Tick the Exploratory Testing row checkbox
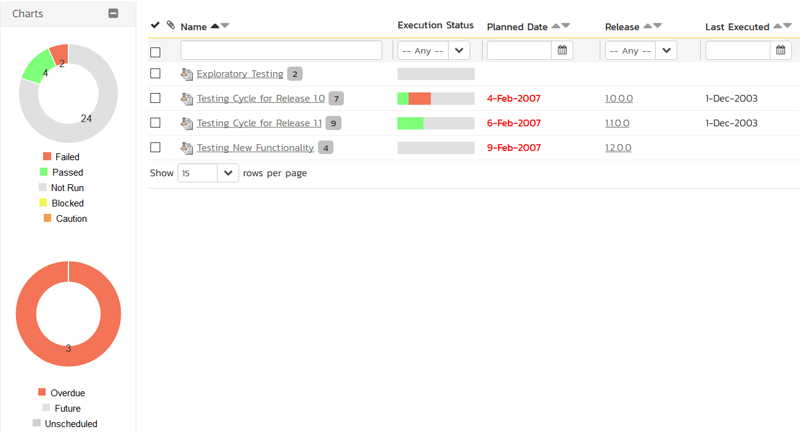This screenshot has width=800, height=432. 155,74
